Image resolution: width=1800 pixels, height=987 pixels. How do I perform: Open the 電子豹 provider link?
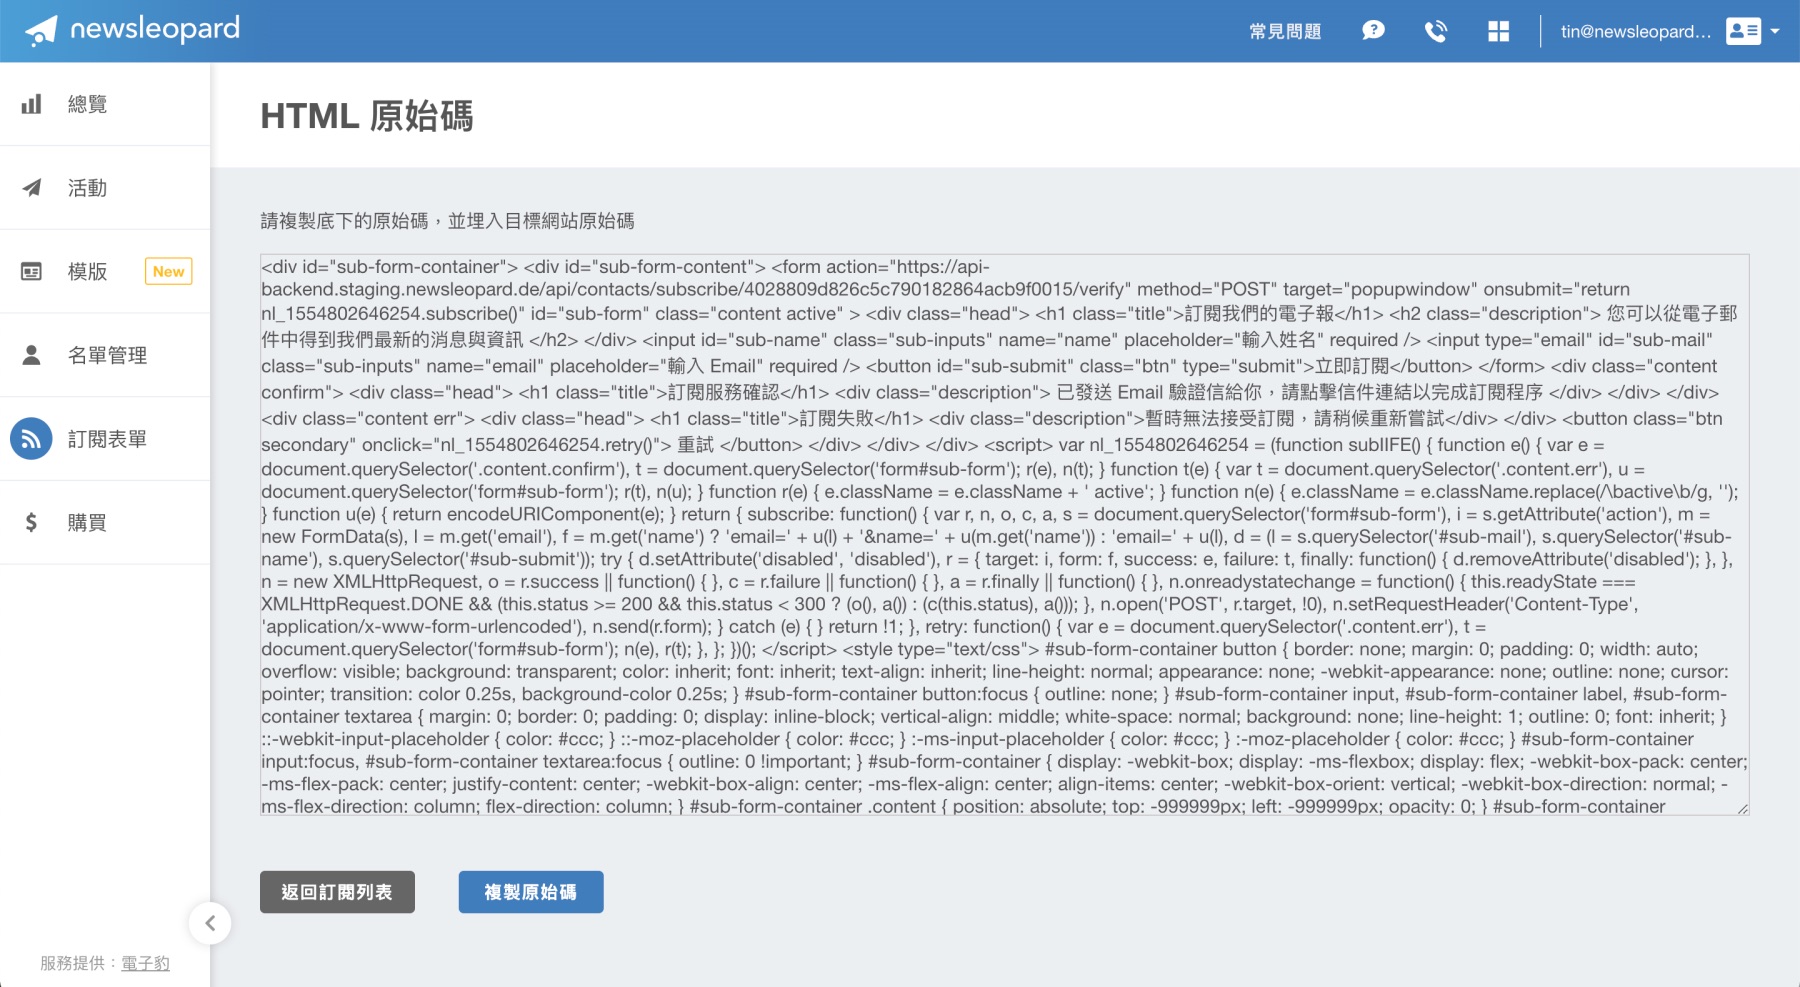145,963
